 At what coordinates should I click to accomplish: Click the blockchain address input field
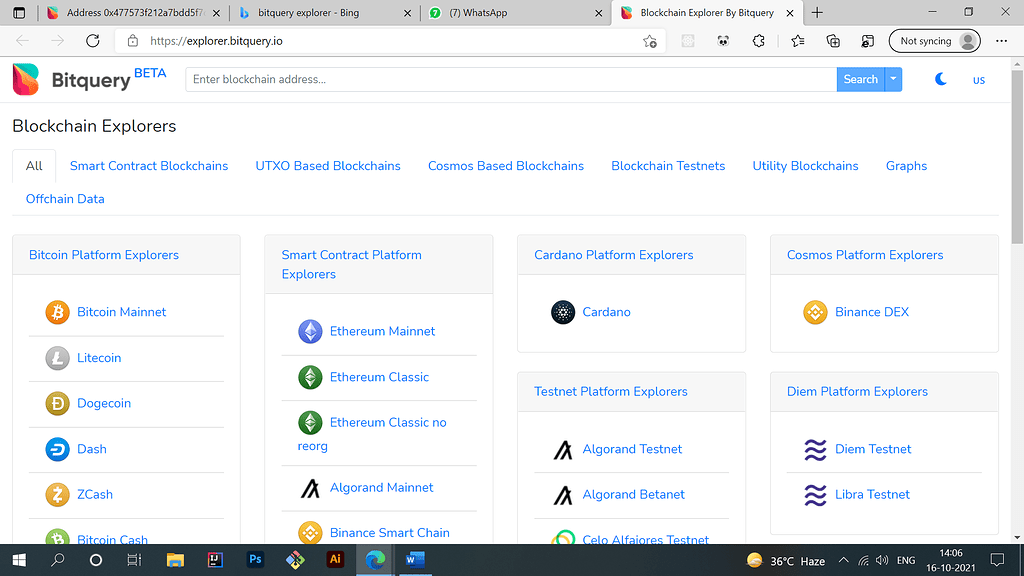pos(500,78)
